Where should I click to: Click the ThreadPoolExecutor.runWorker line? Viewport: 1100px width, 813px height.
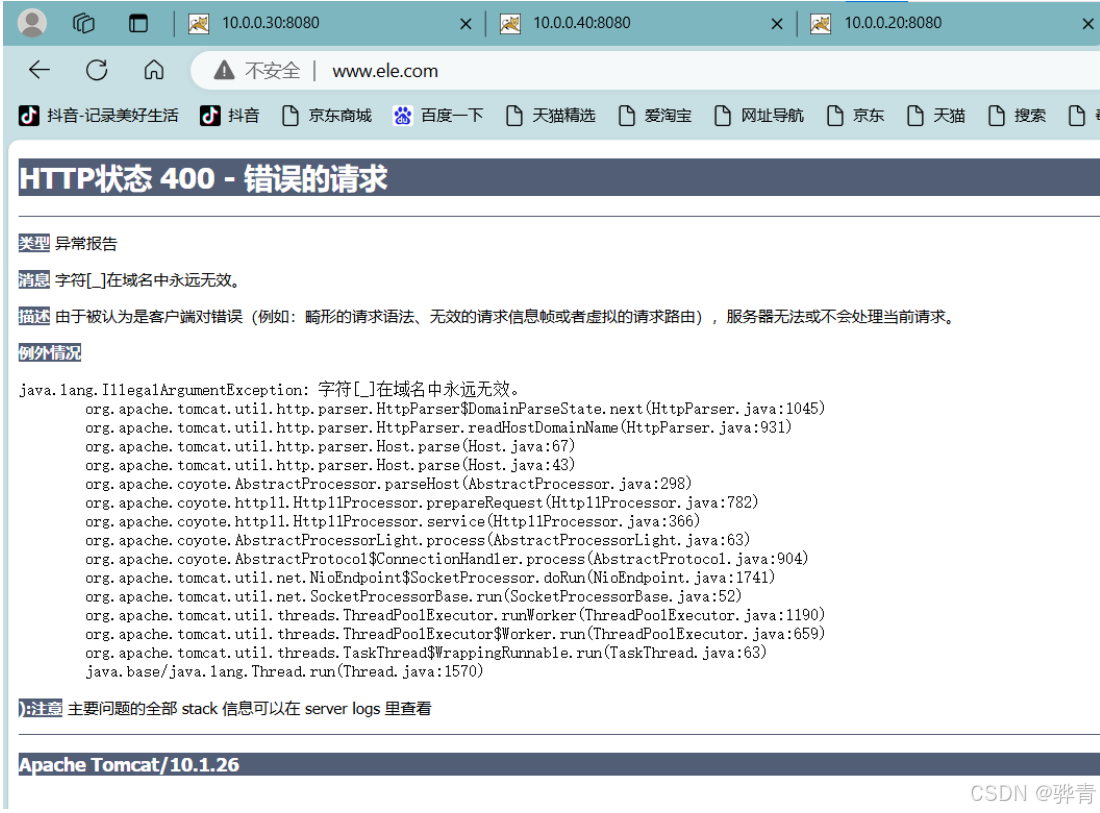tap(455, 615)
